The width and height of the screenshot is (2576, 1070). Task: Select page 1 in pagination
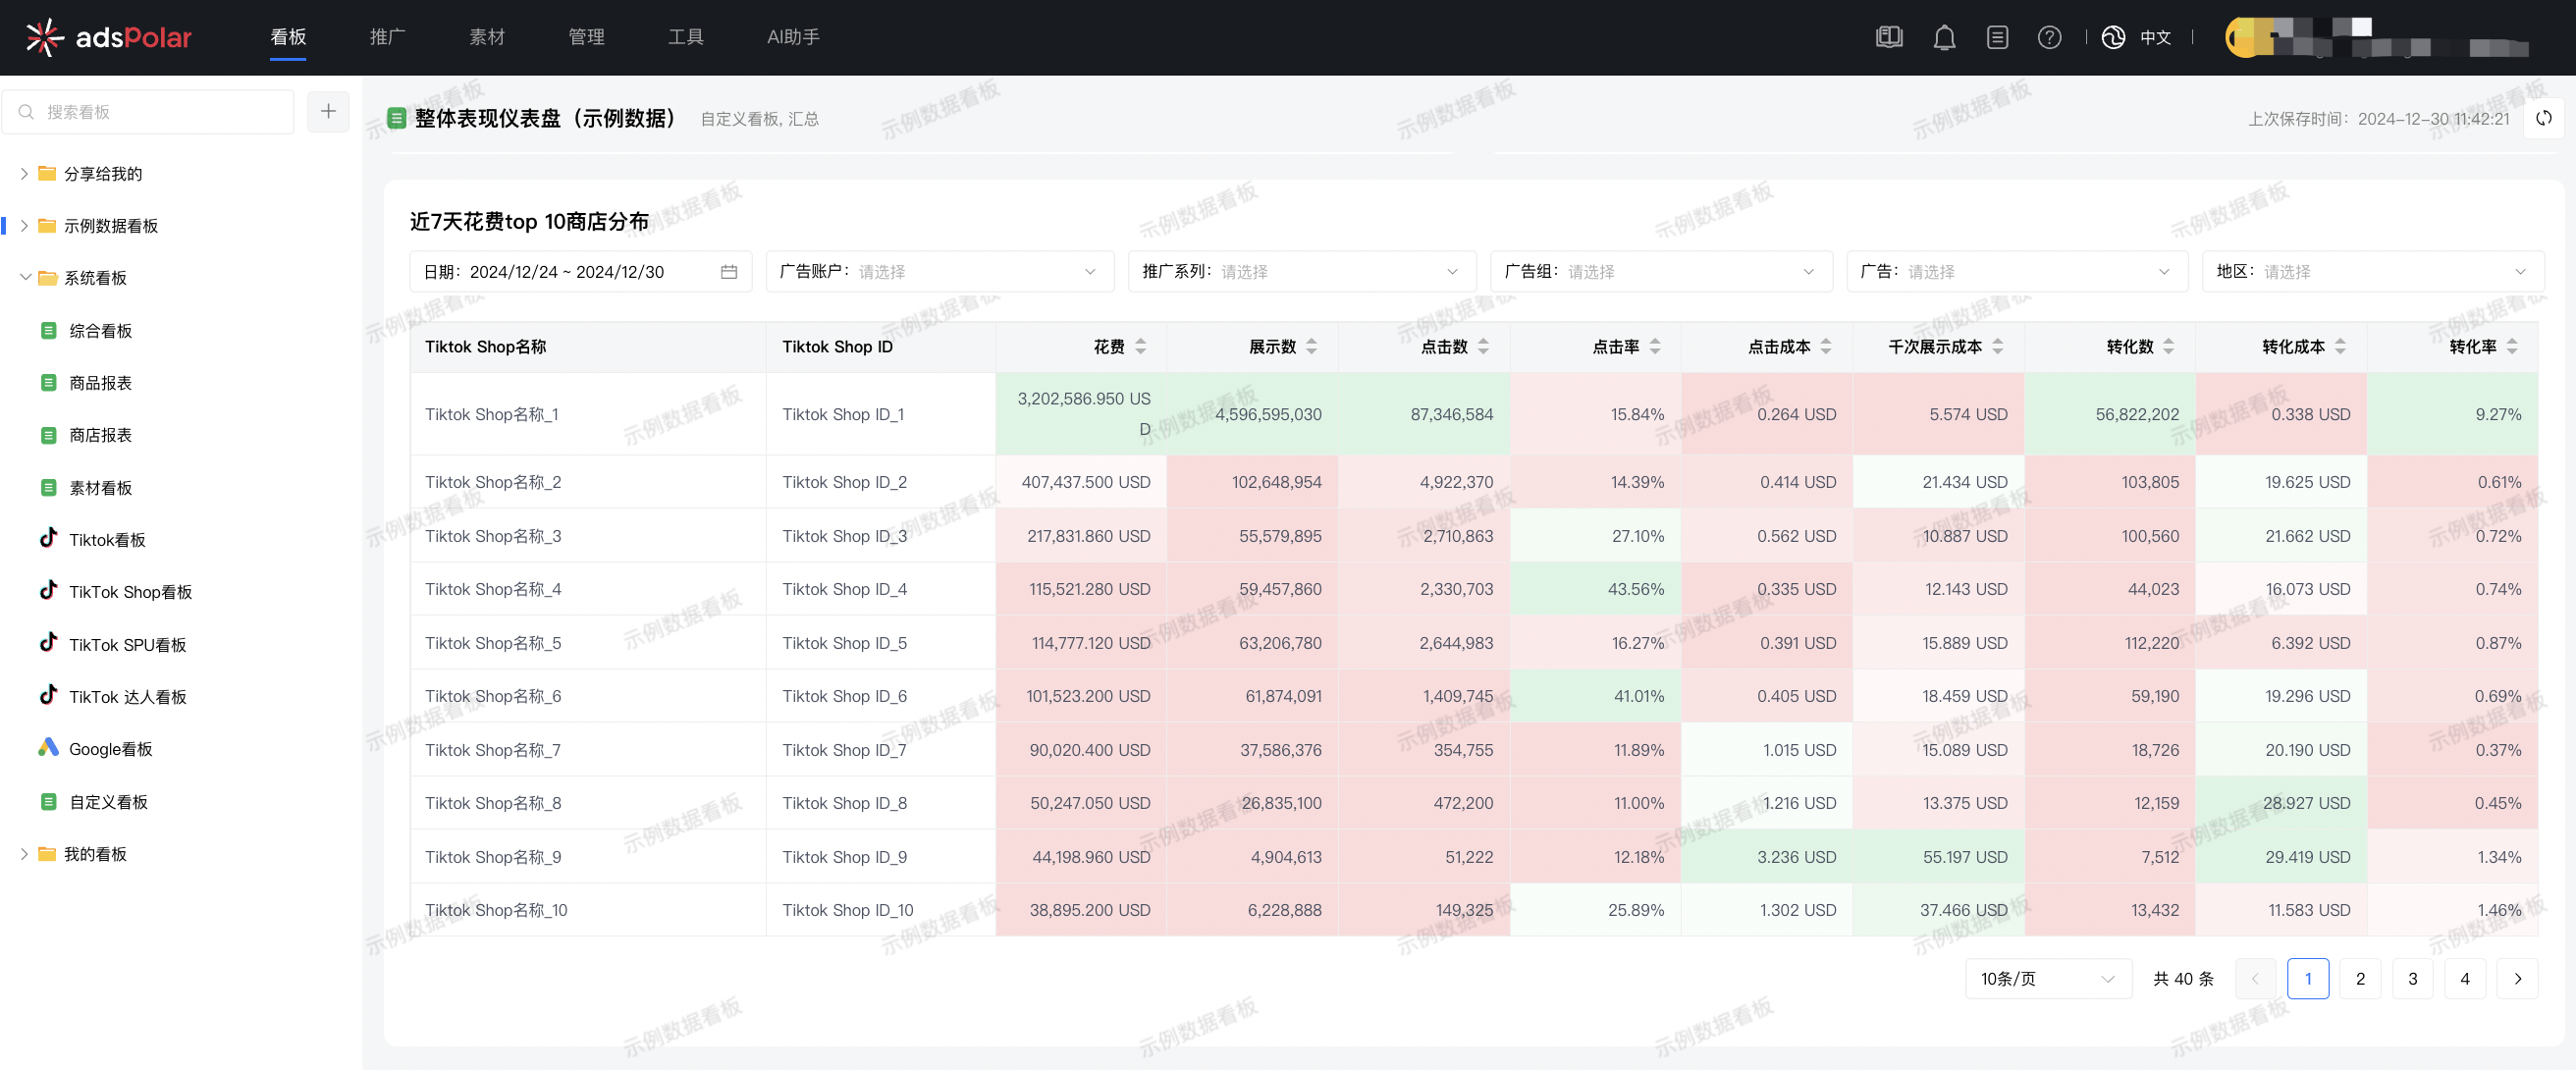[x=2308, y=979]
